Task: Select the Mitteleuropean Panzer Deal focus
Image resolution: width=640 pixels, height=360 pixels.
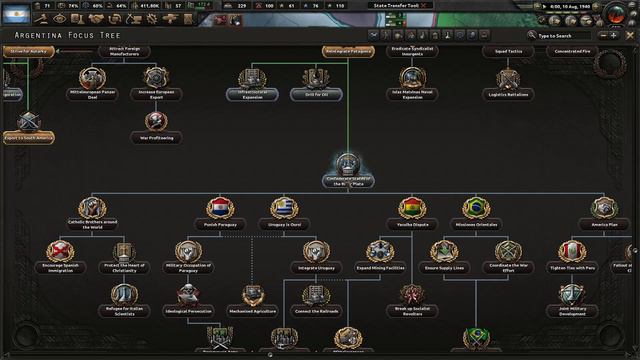Action: (x=92, y=84)
